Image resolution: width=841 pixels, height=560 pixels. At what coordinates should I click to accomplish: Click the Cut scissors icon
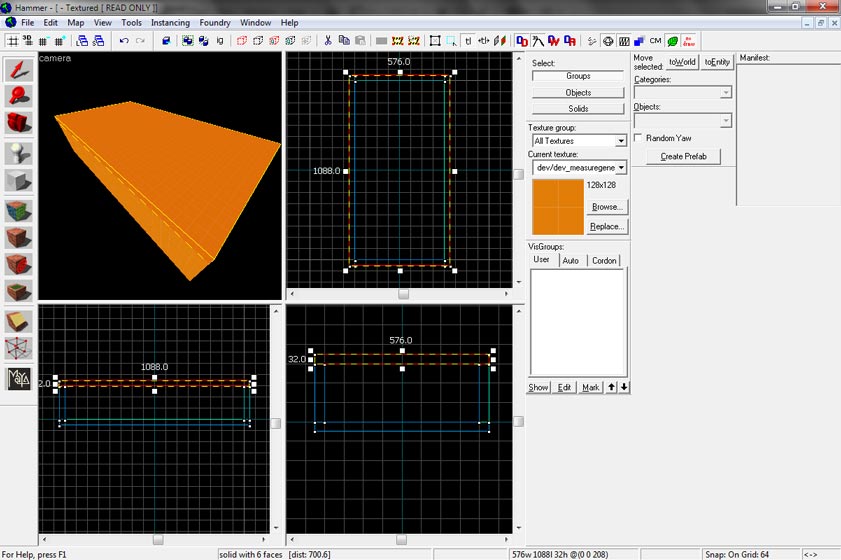328,41
